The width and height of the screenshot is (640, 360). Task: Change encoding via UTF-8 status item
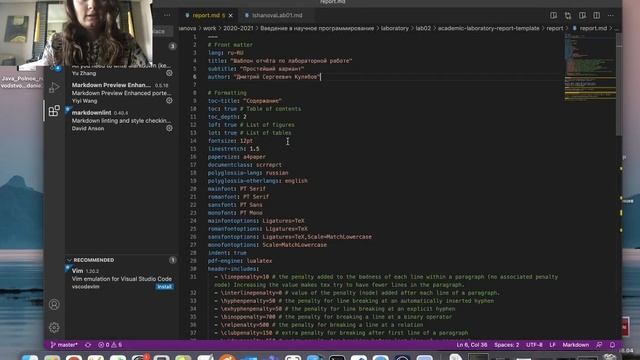point(534,345)
